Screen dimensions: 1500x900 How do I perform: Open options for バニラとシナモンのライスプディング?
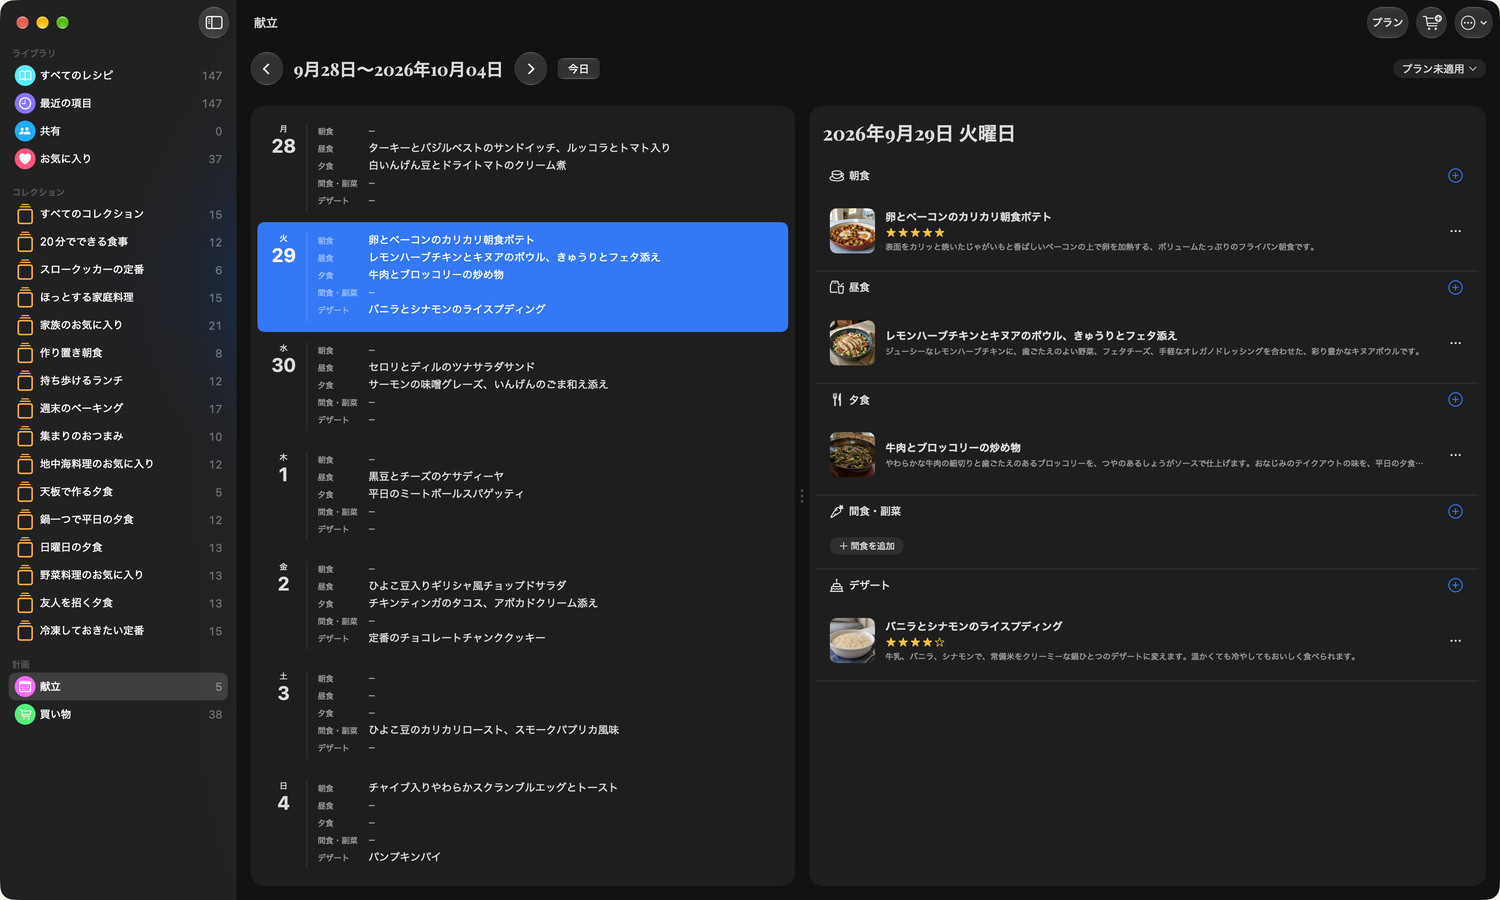click(x=1455, y=641)
